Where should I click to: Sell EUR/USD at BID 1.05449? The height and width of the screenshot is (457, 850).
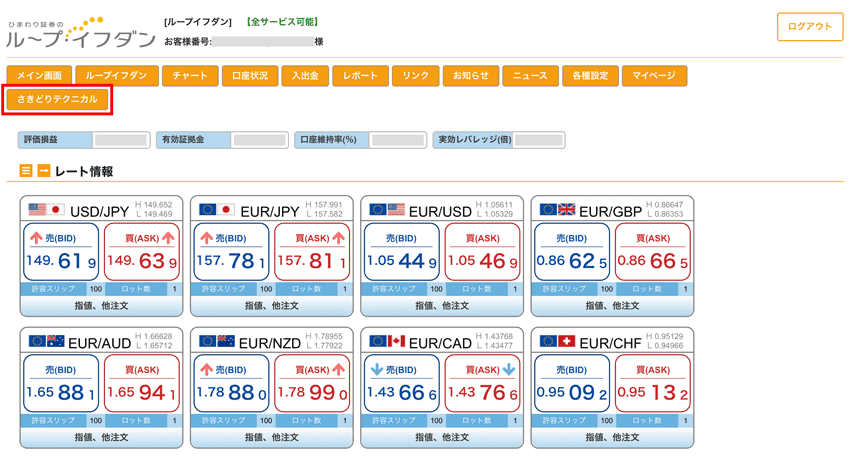pos(402,252)
